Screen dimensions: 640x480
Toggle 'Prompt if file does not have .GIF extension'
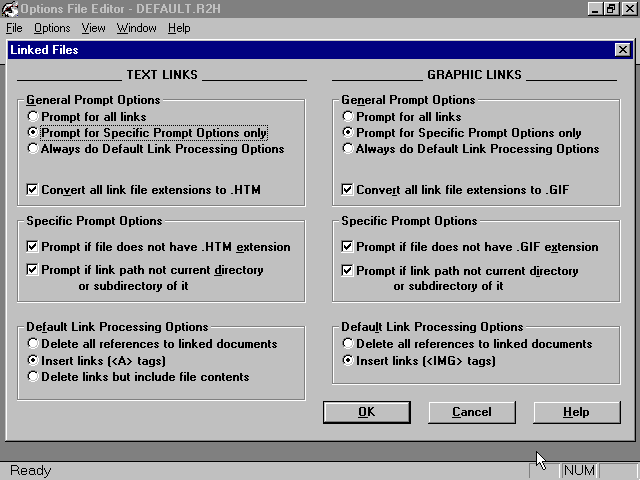coord(349,247)
